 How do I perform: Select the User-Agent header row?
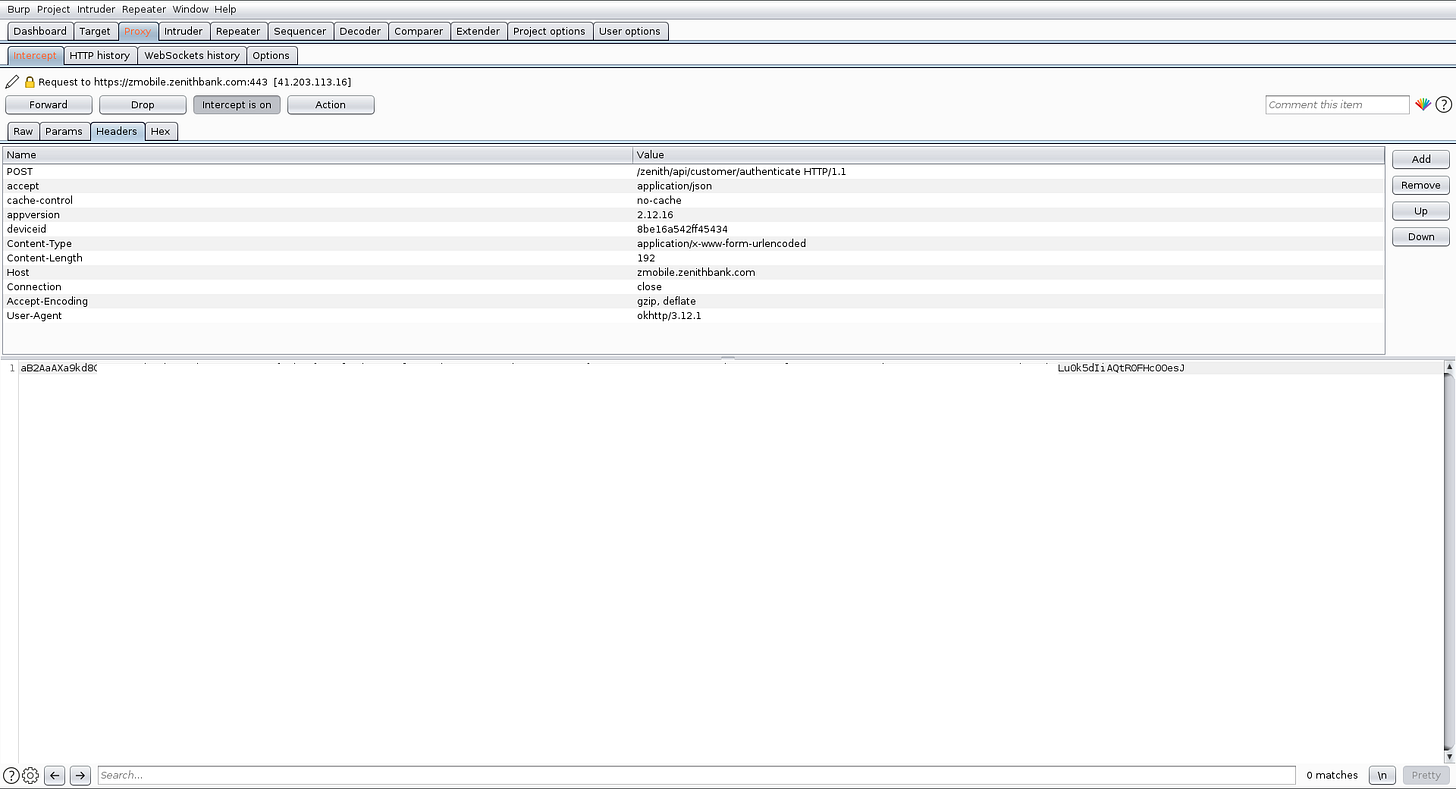[694, 316]
